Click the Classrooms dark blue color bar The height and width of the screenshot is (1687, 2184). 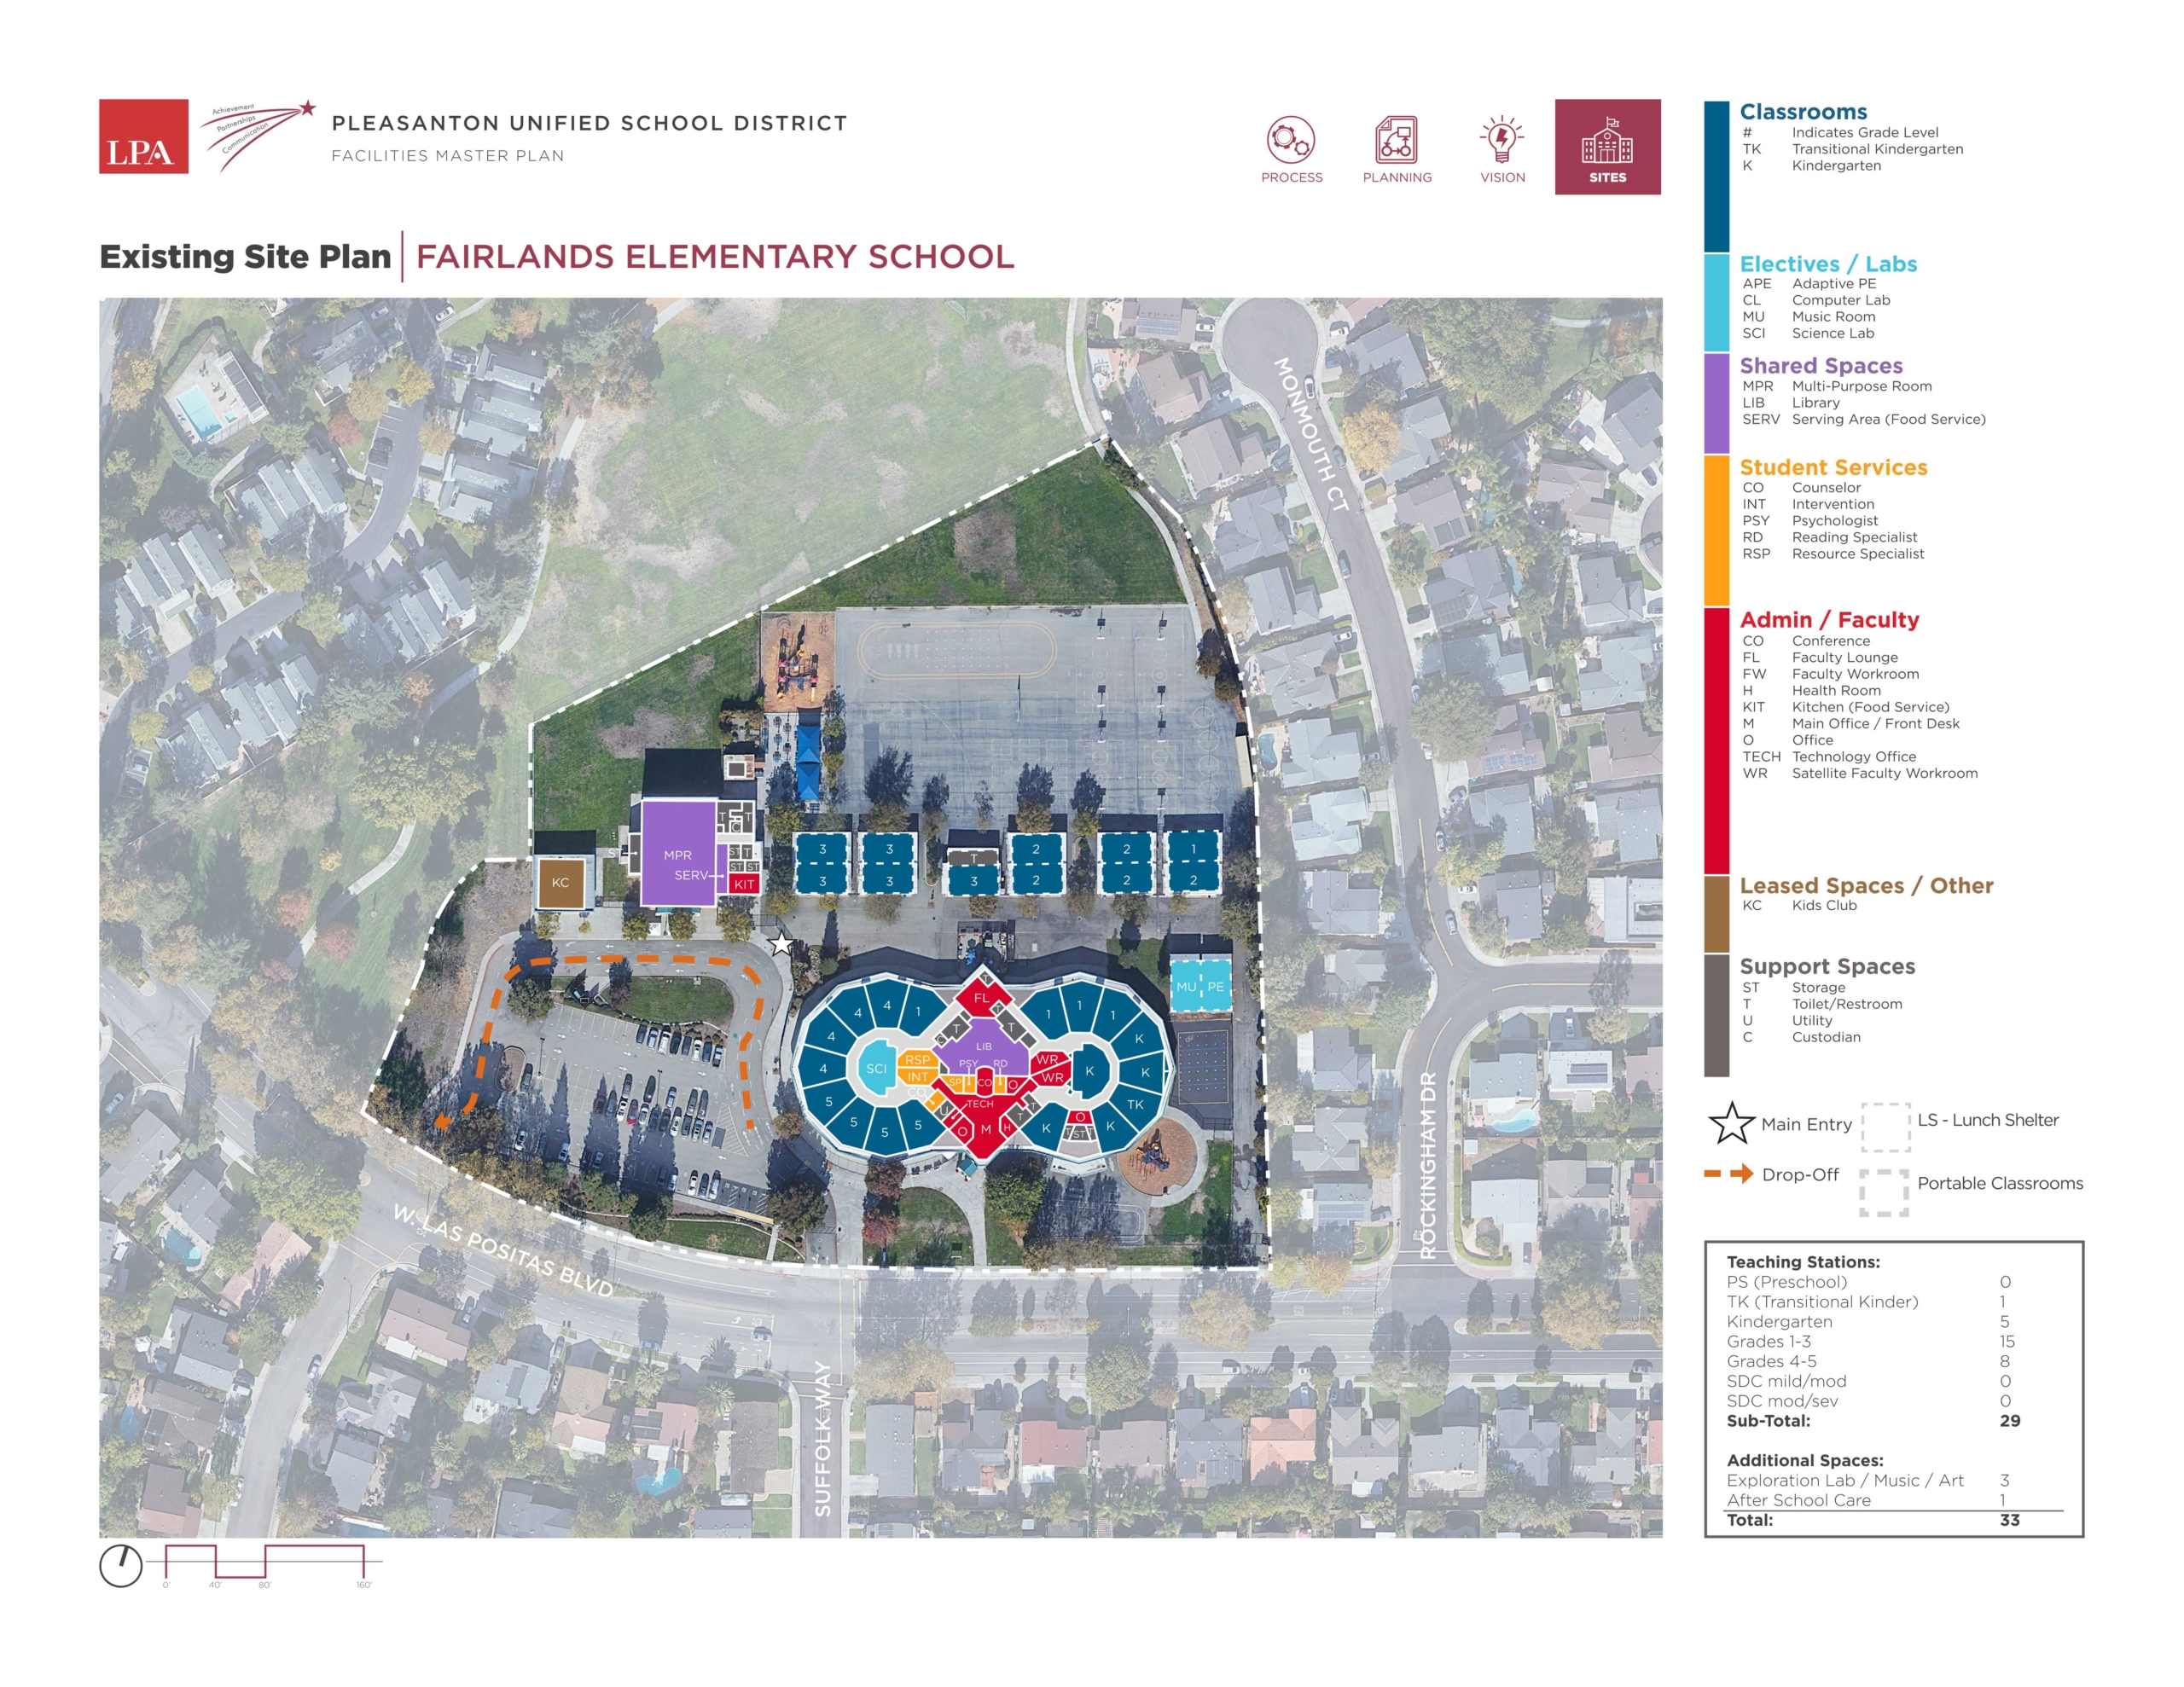point(1716,176)
